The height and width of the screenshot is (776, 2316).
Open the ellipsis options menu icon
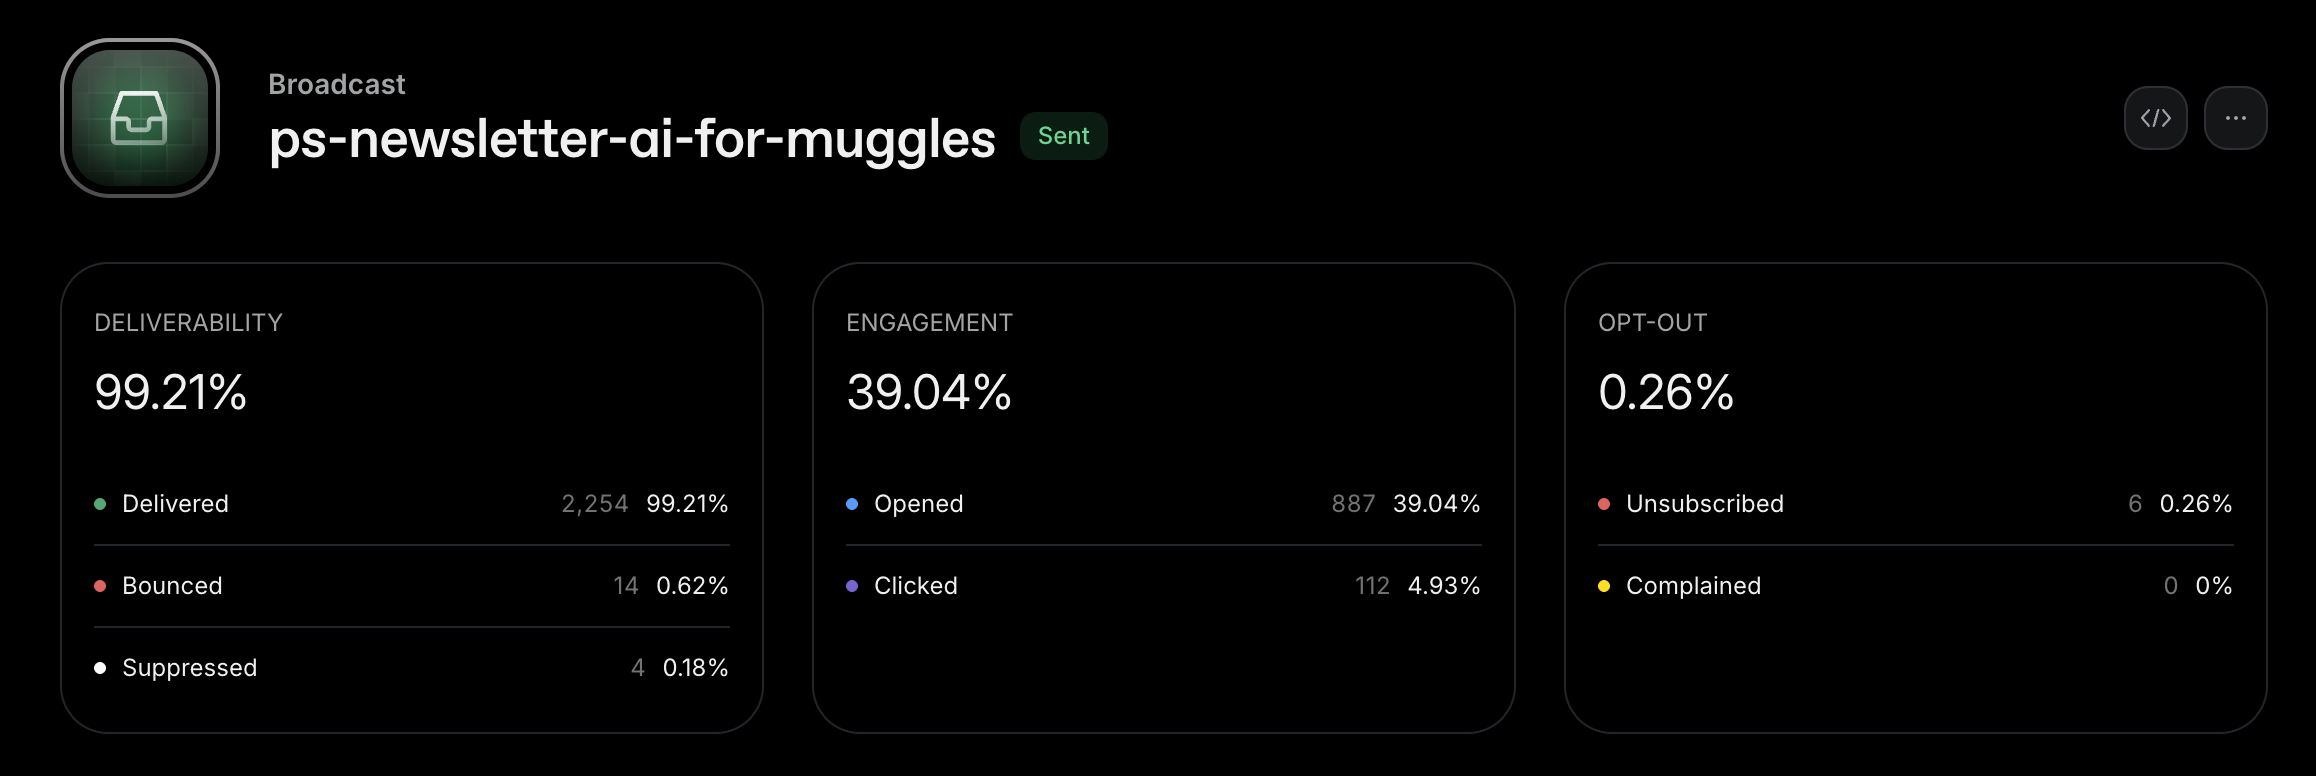2236,117
